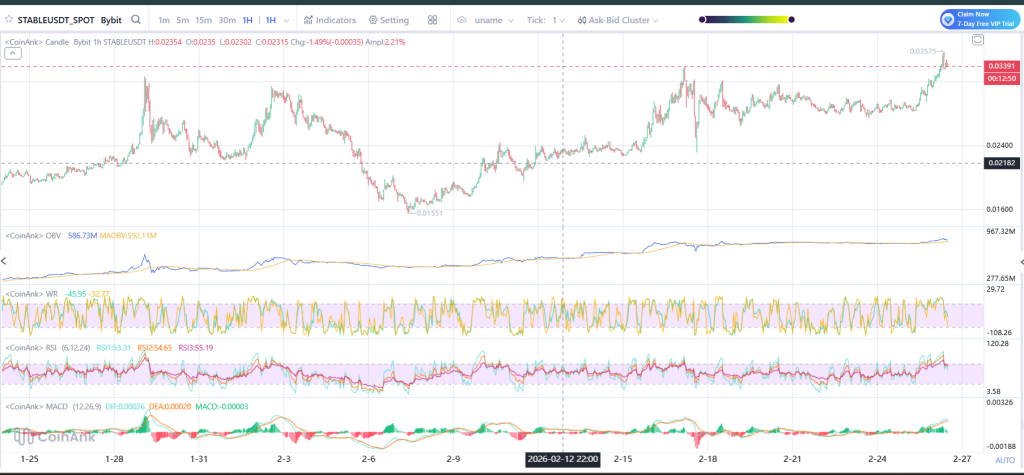Click the cloud save icon beside uname

click(463, 19)
